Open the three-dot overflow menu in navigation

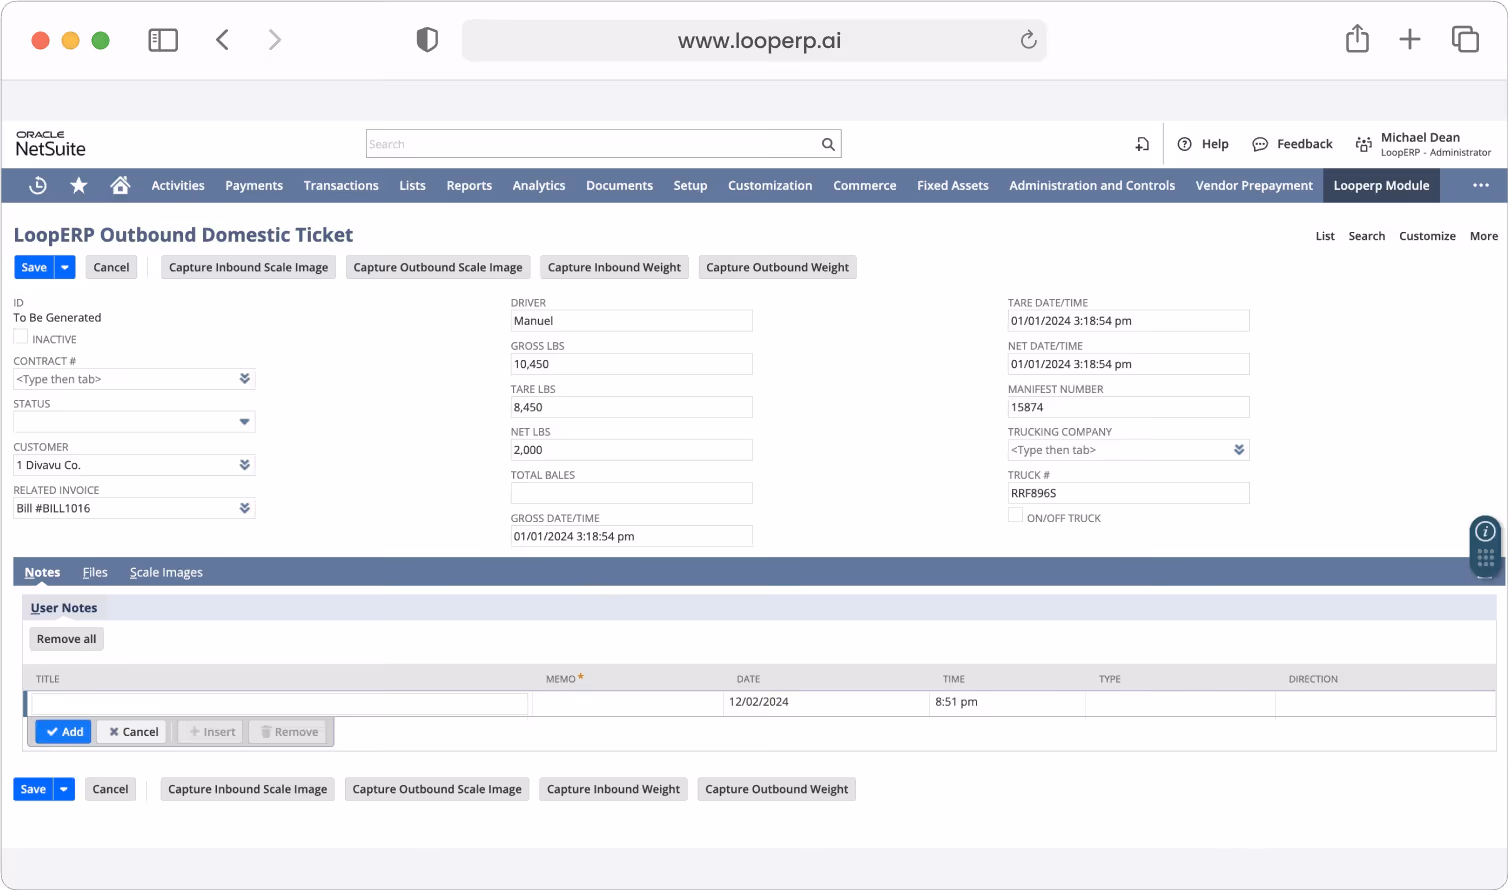(1481, 185)
